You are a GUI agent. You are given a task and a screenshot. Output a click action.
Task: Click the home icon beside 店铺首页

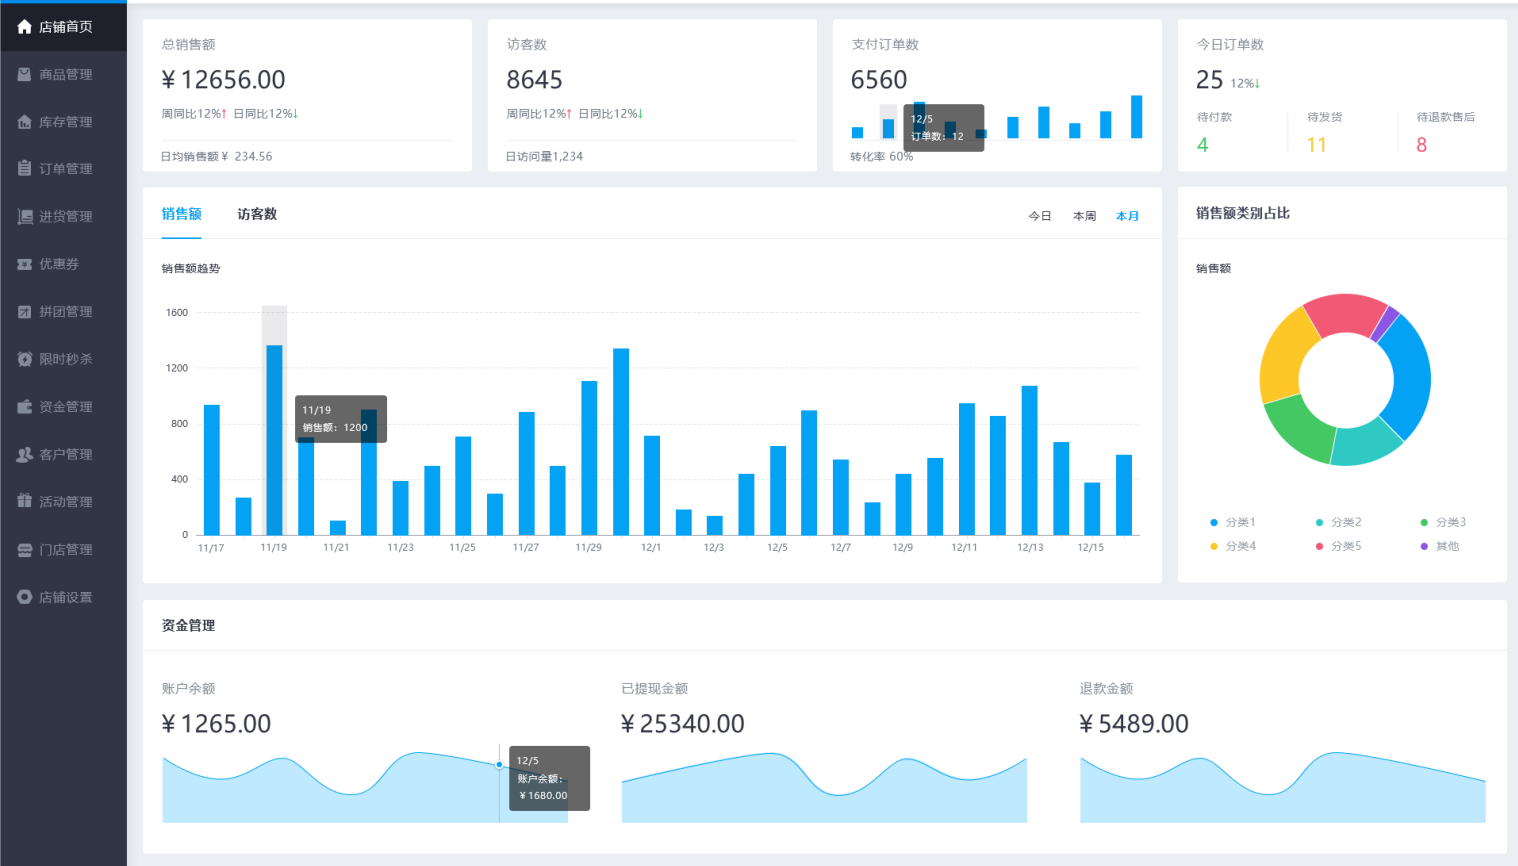pos(24,27)
